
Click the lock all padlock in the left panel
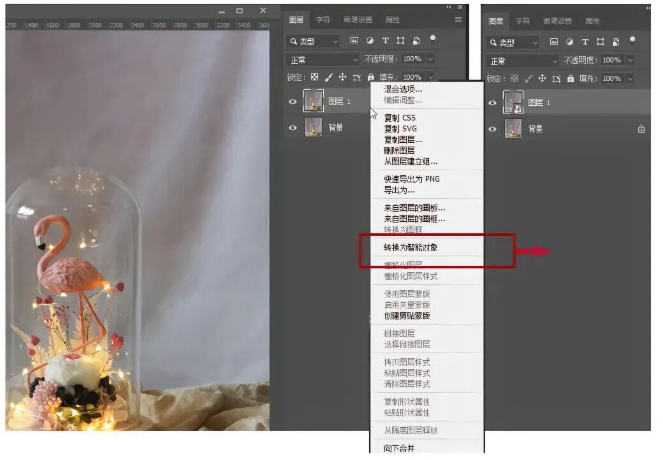click(371, 77)
